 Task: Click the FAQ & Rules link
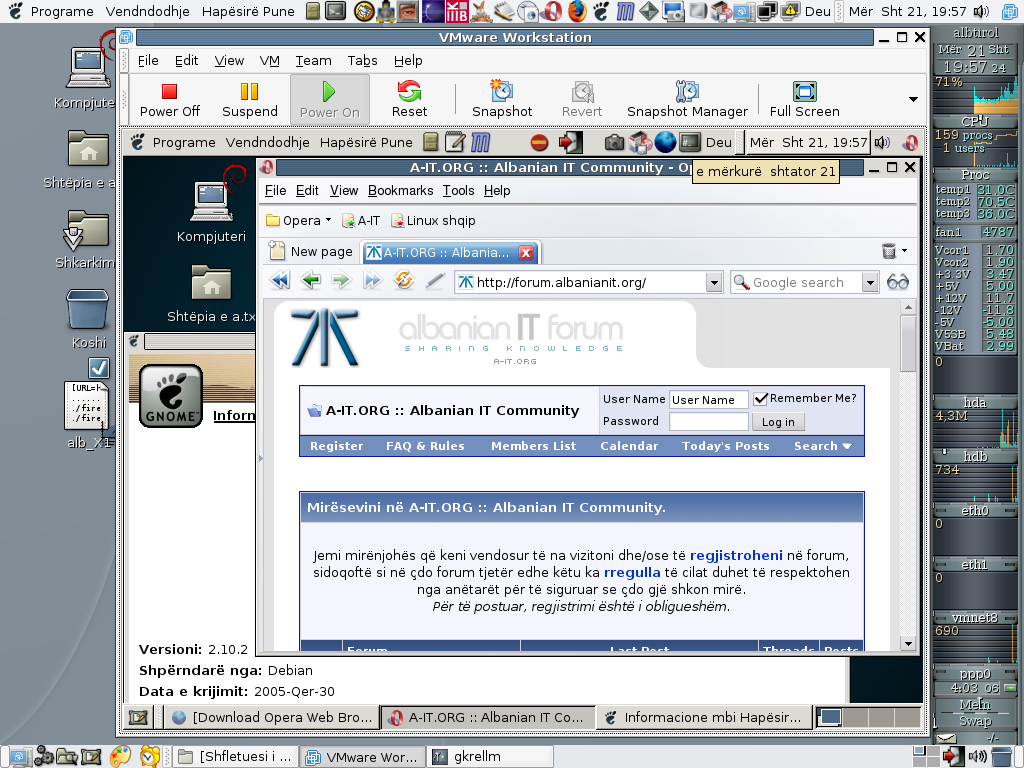coord(425,446)
